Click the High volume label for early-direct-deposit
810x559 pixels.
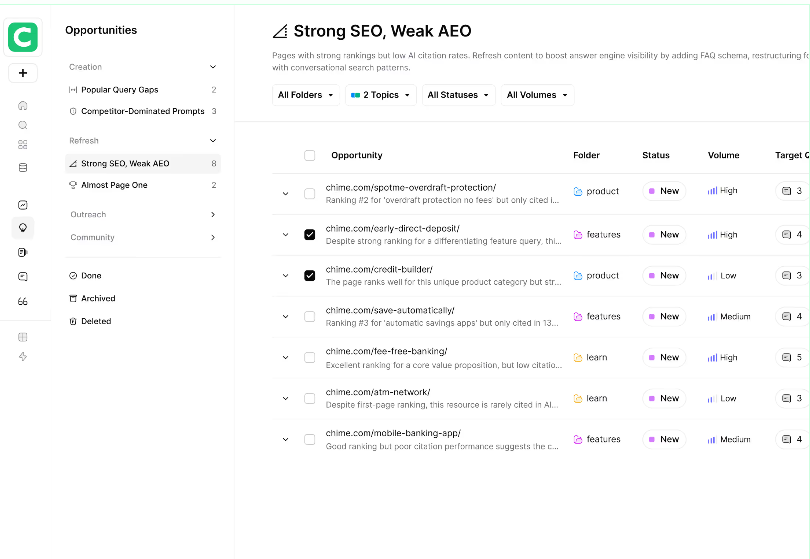pyautogui.click(x=728, y=235)
